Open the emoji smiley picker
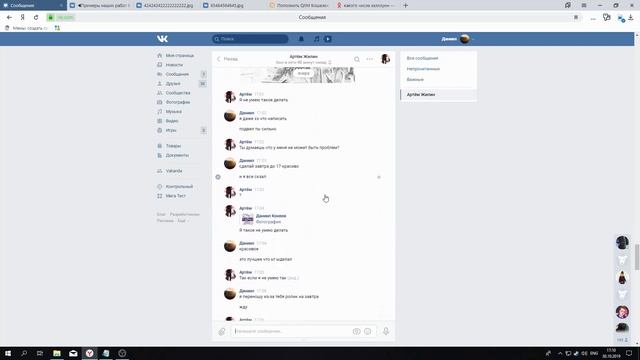This screenshot has width=640, height=360. coord(368,331)
